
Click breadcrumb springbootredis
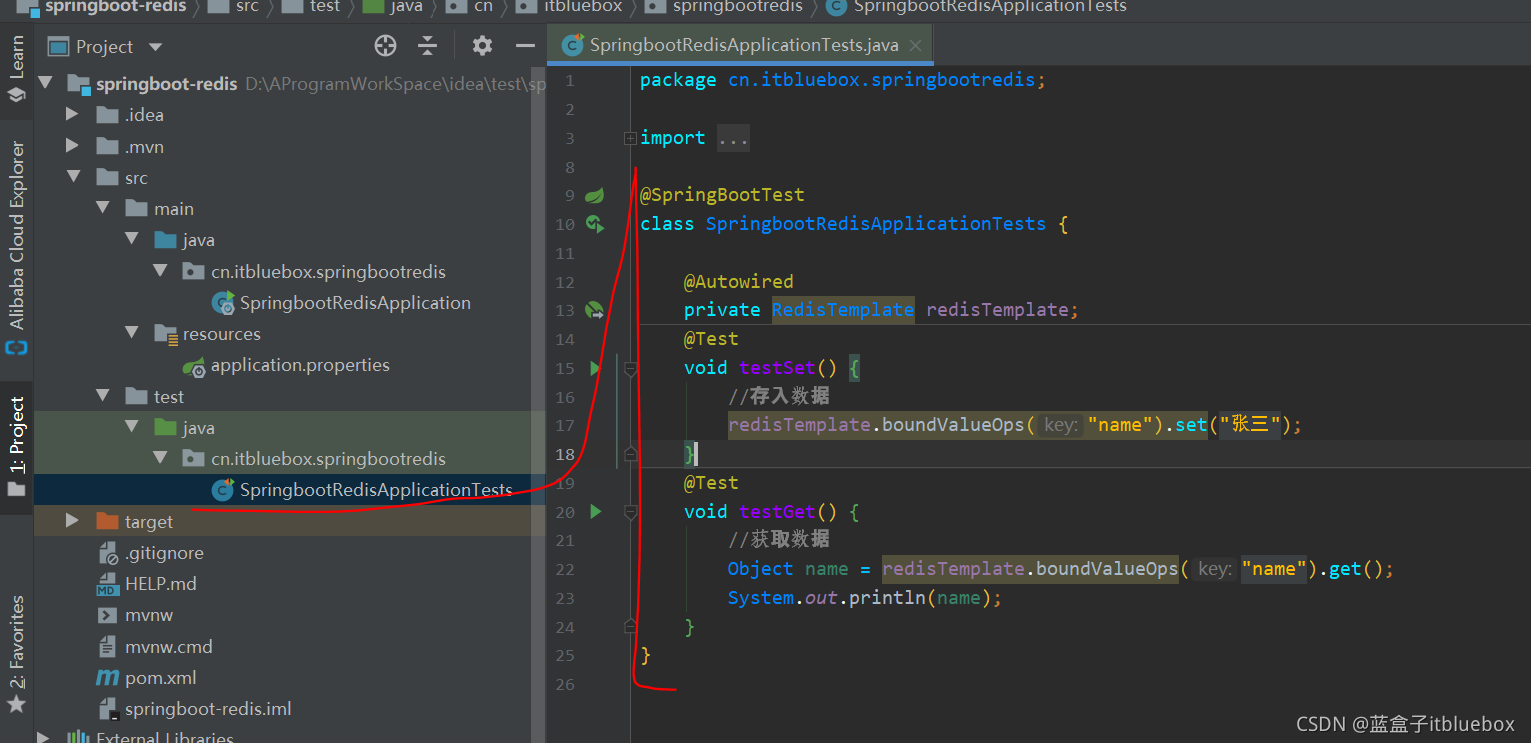(x=738, y=6)
